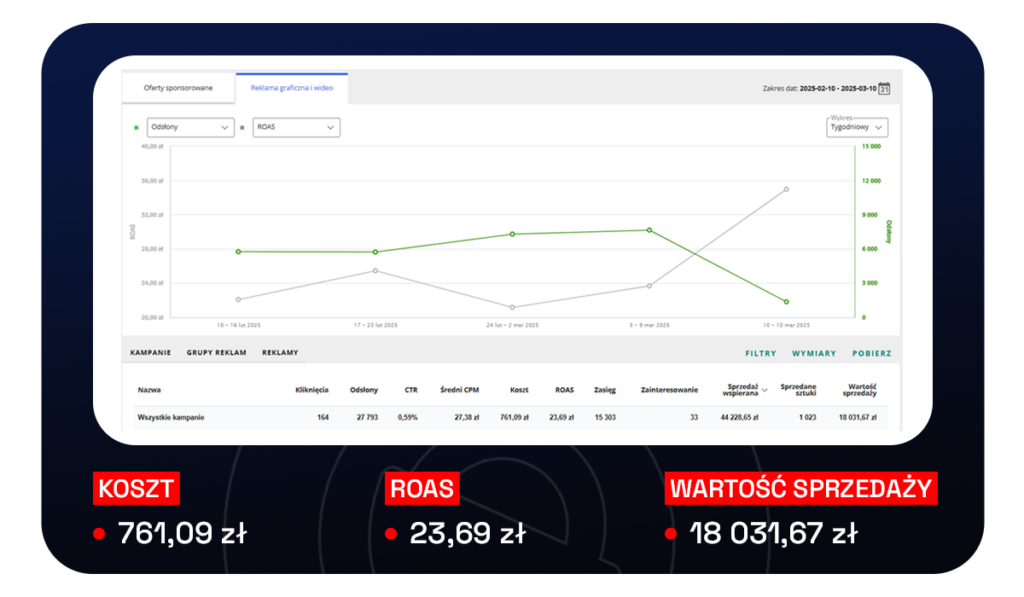Expand the Tygodniowy chart interval dropdown
Viewport: 1024px width, 597px height.
click(x=857, y=128)
